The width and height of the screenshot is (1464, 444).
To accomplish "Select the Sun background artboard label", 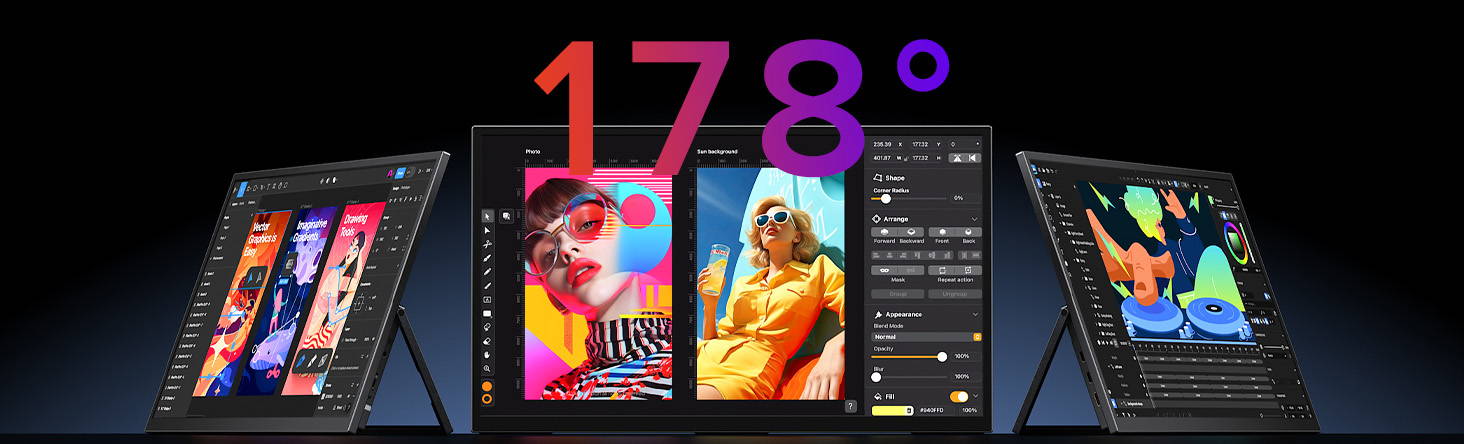I will [717, 152].
